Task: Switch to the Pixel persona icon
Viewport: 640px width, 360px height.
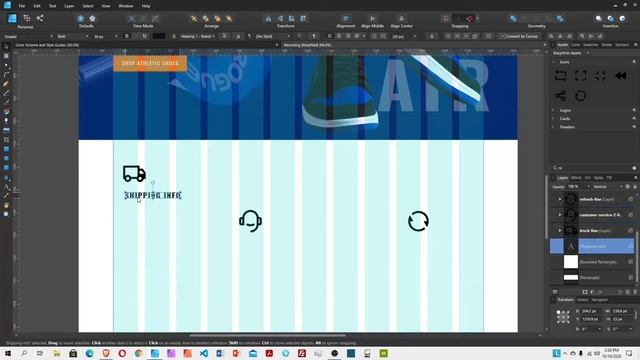Action: click(x=27, y=18)
